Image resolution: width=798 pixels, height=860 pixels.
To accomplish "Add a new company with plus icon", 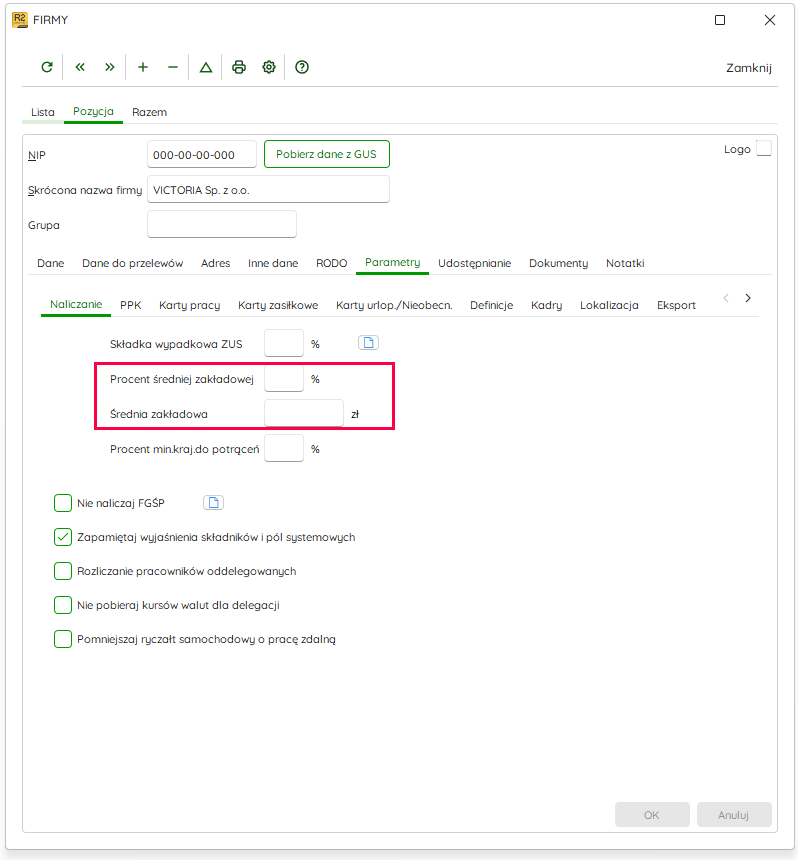I will (143, 67).
